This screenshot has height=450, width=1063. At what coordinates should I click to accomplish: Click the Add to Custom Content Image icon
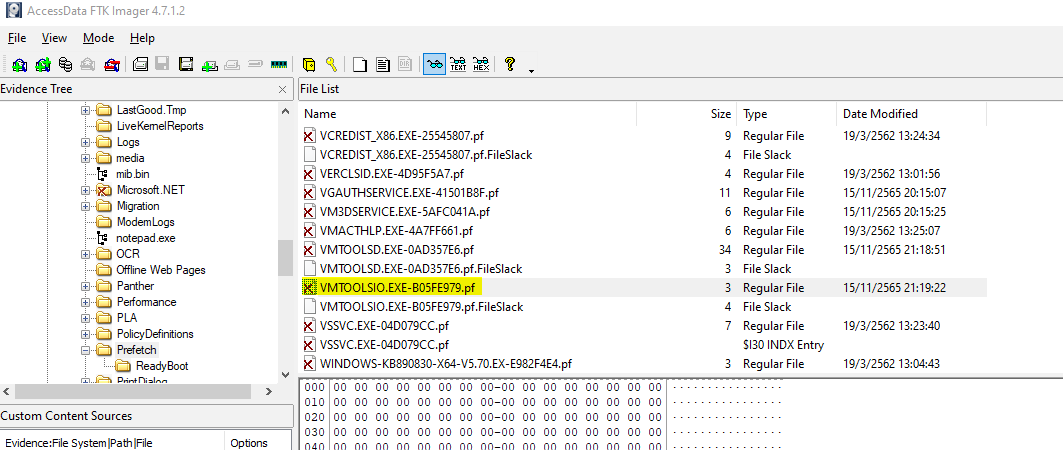click(x=209, y=64)
